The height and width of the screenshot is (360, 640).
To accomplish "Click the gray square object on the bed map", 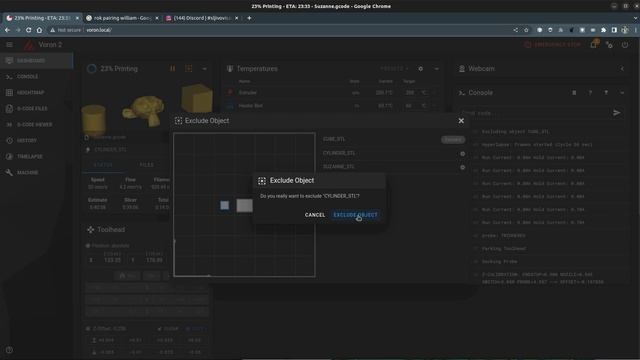I will (x=244, y=205).
